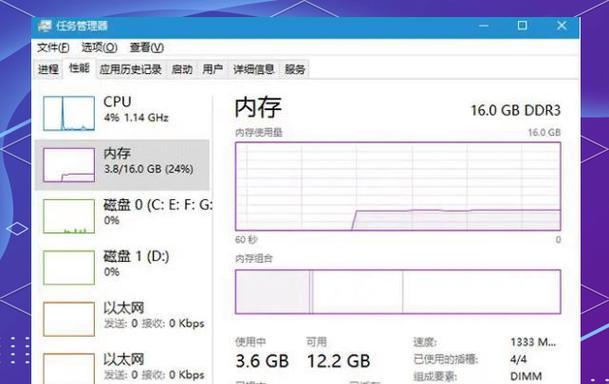Select the first 以太网 network item
The image size is (609, 384).
tap(123, 319)
